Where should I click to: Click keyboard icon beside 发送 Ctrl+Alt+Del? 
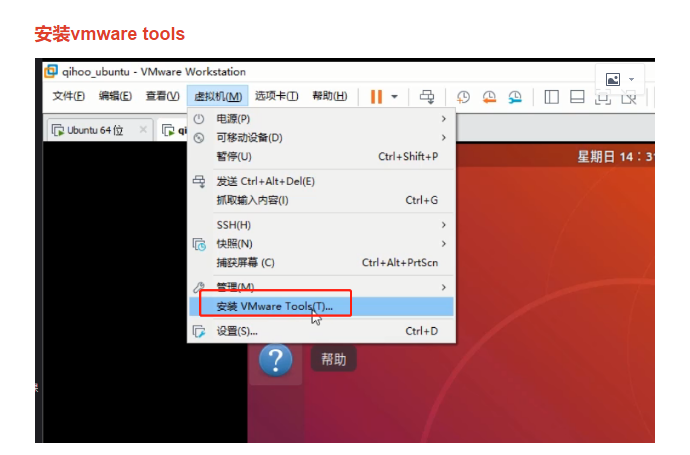click(199, 181)
